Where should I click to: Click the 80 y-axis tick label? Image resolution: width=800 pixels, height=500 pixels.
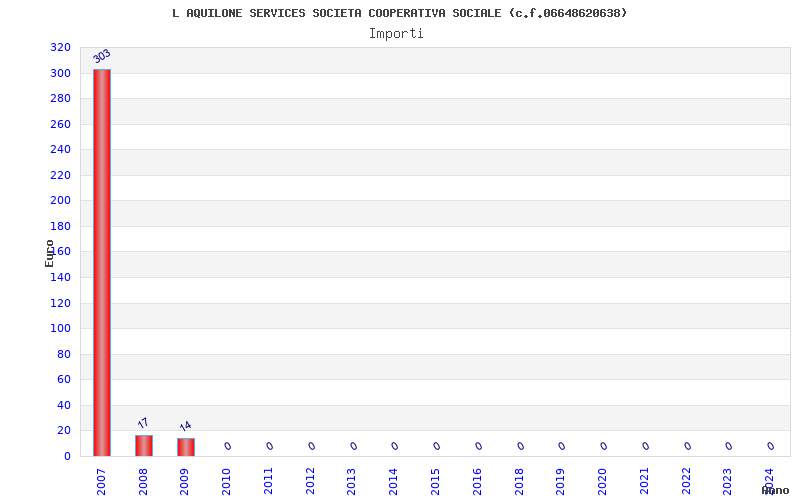click(64, 355)
